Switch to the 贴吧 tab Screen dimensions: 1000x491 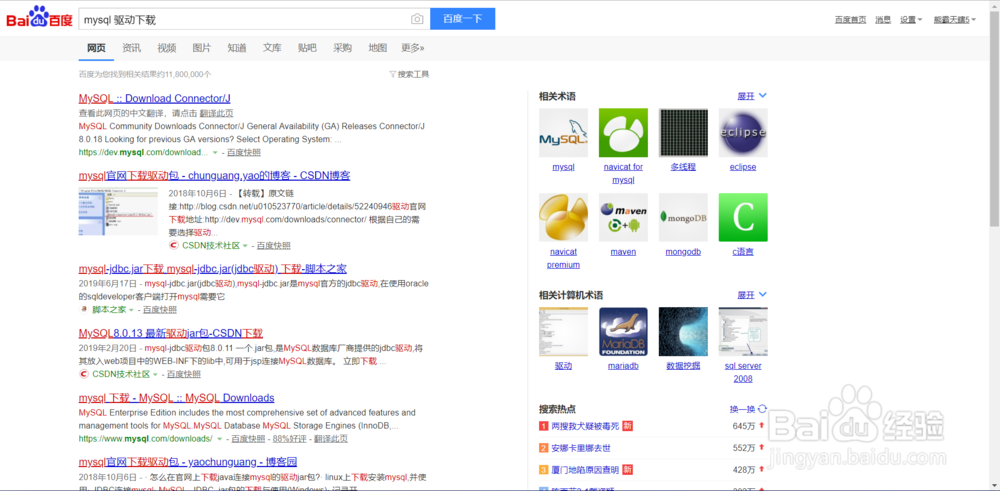tap(307, 48)
